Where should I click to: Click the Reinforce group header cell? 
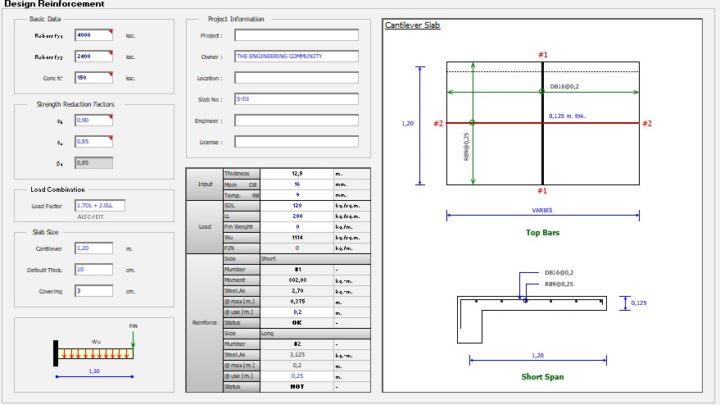[x=205, y=323]
